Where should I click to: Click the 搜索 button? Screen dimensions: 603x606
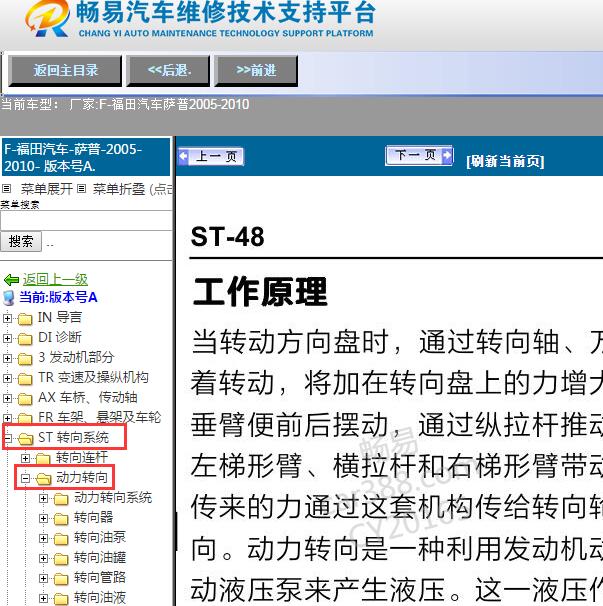pyautogui.click(x=20, y=242)
